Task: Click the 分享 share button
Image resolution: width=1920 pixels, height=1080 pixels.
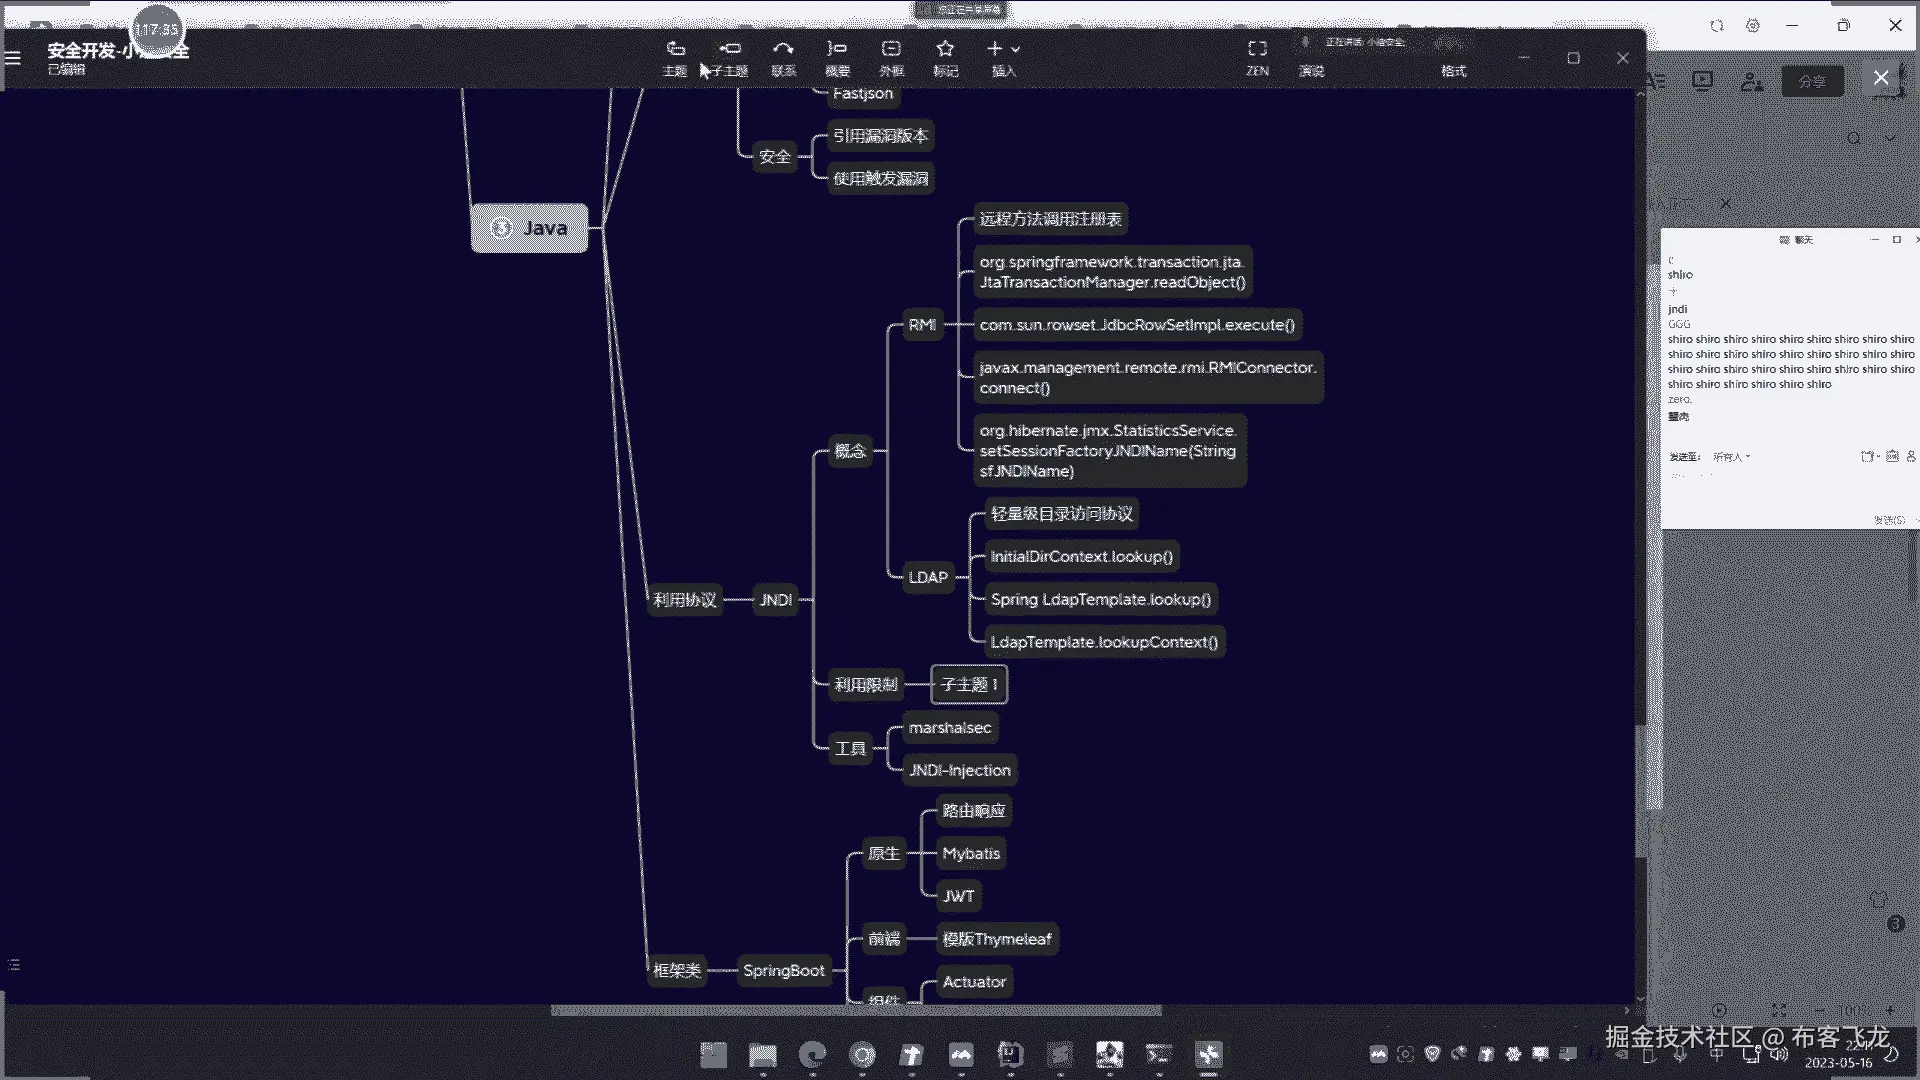Action: [1812, 81]
